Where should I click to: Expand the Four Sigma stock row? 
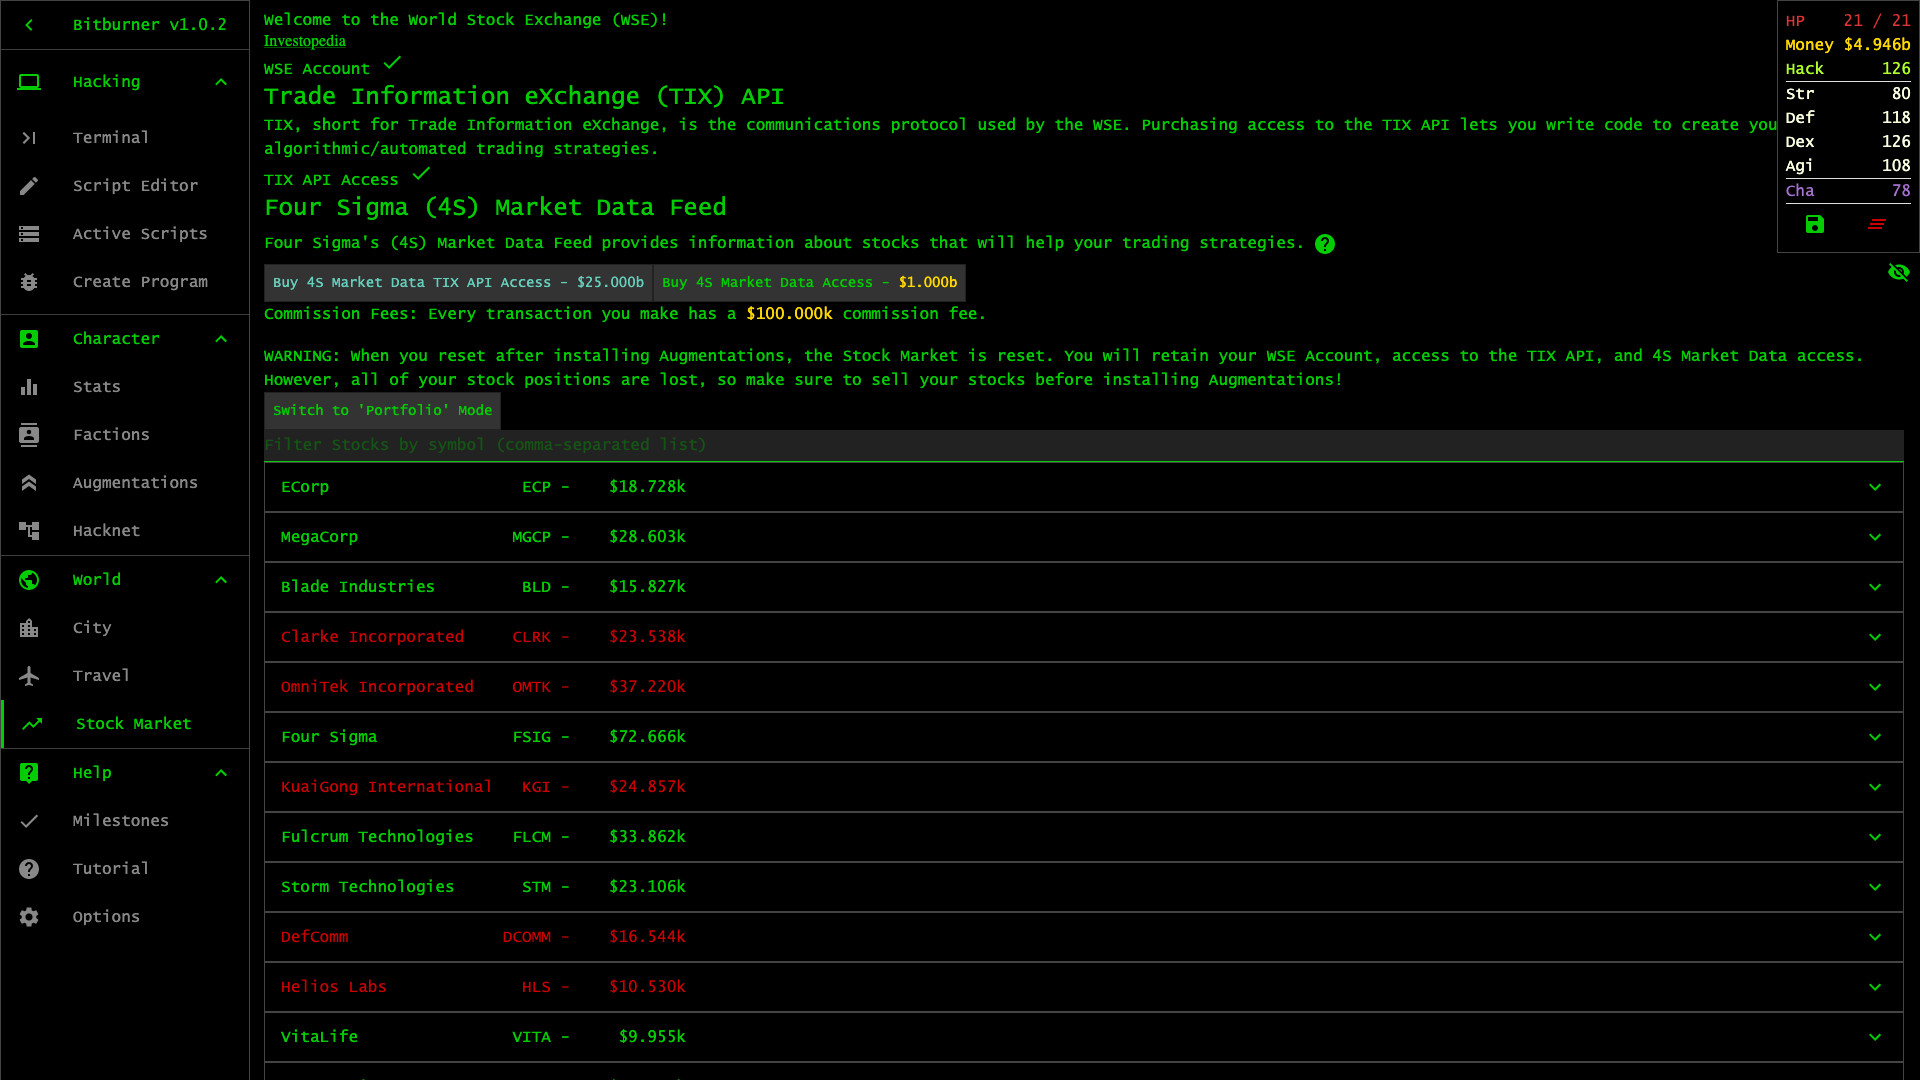tap(1874, 737)
